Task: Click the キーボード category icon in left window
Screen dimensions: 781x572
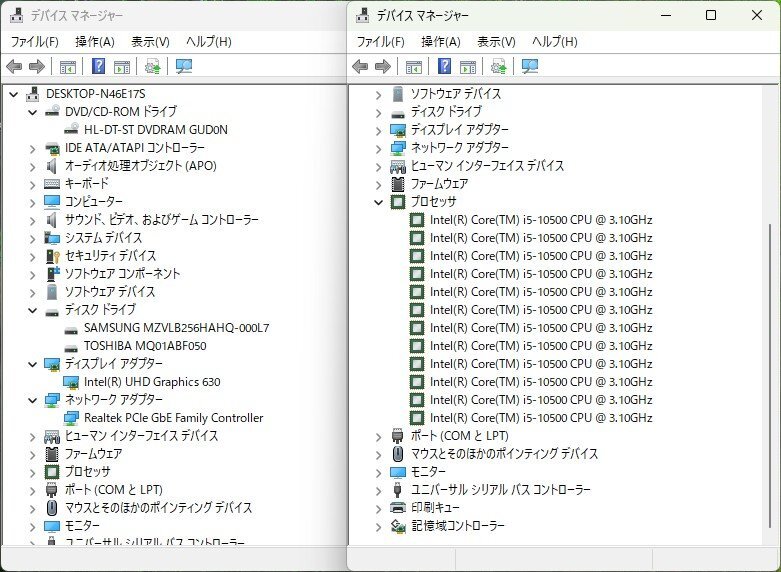Action: [52, 184]
